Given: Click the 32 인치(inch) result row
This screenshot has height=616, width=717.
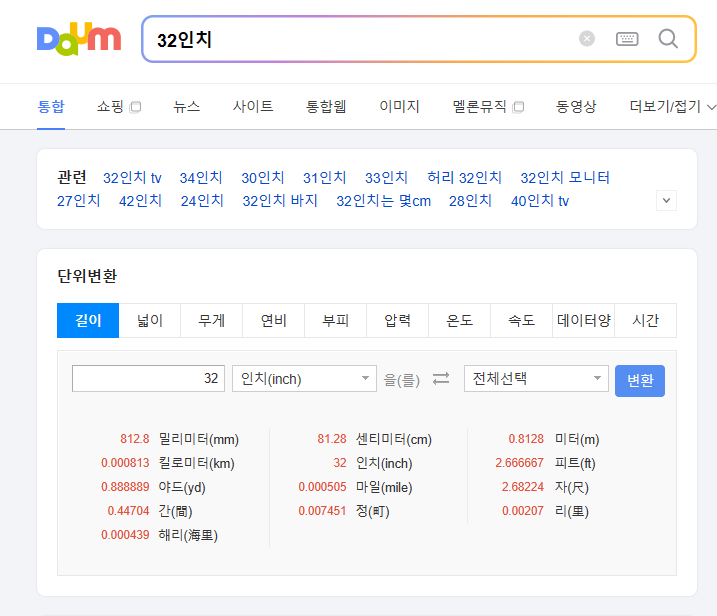Looking at the screenshot, I should click(x=373, y=463).
